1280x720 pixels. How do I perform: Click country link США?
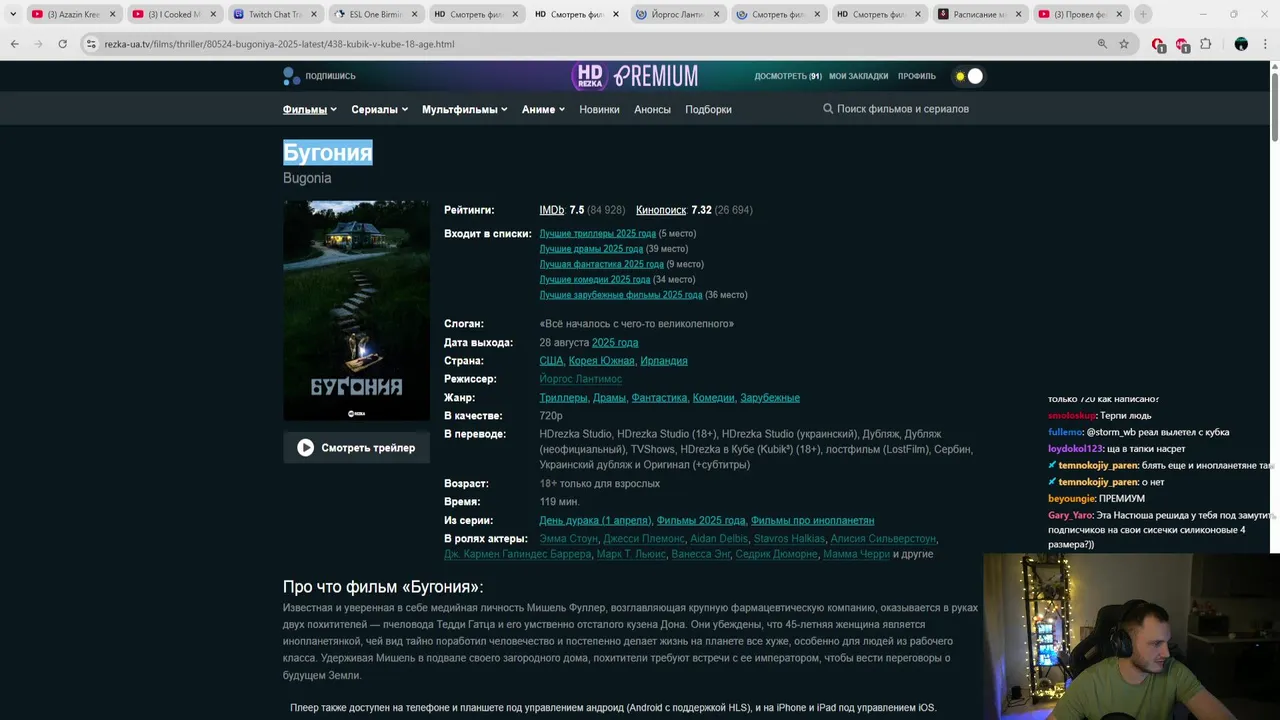pyautogui.click(x=551, y=361)
